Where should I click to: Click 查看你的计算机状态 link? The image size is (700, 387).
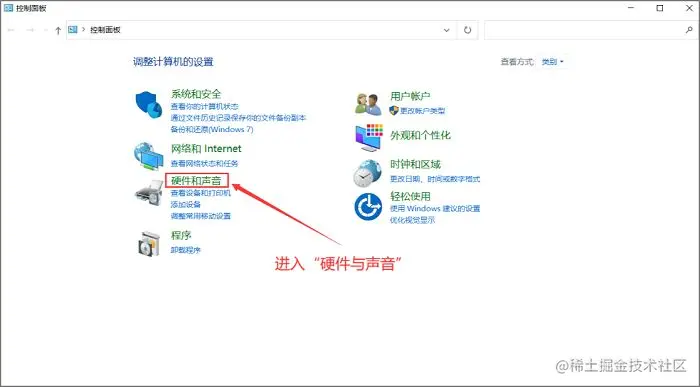(204, 107)
